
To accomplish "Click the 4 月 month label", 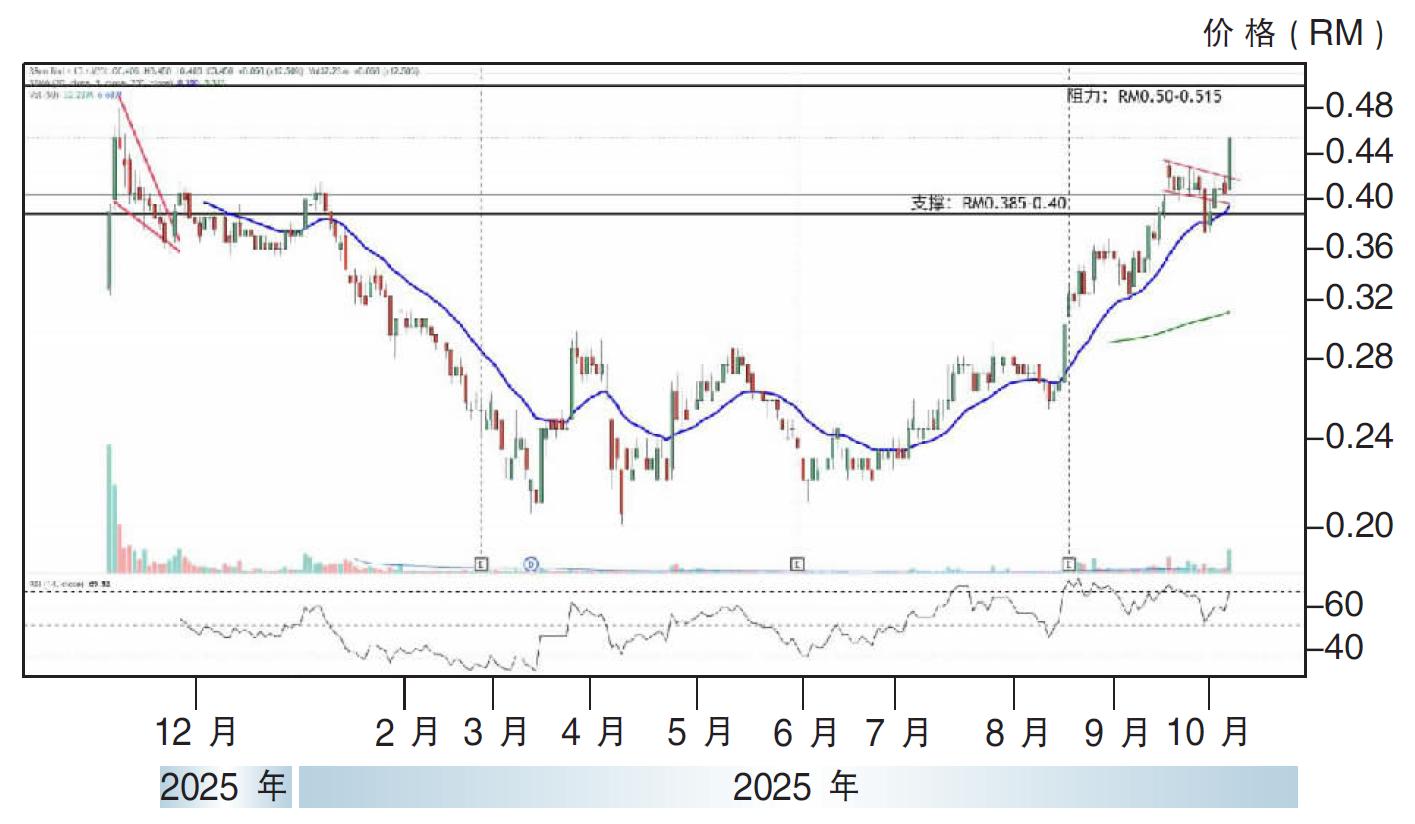I will coord(592,733).
